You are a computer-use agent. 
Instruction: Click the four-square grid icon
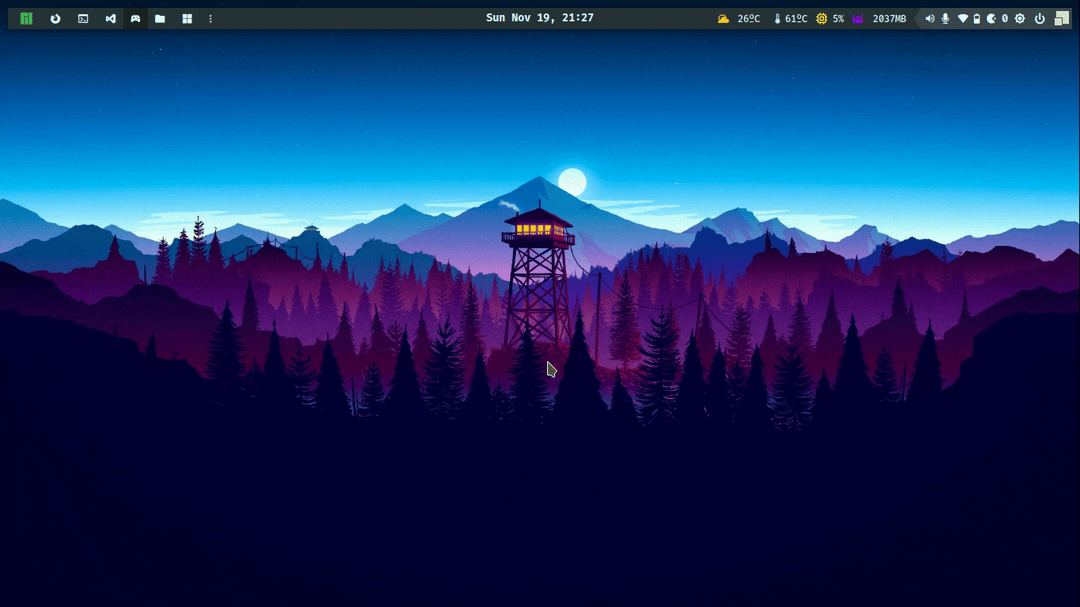click(187, 19)
